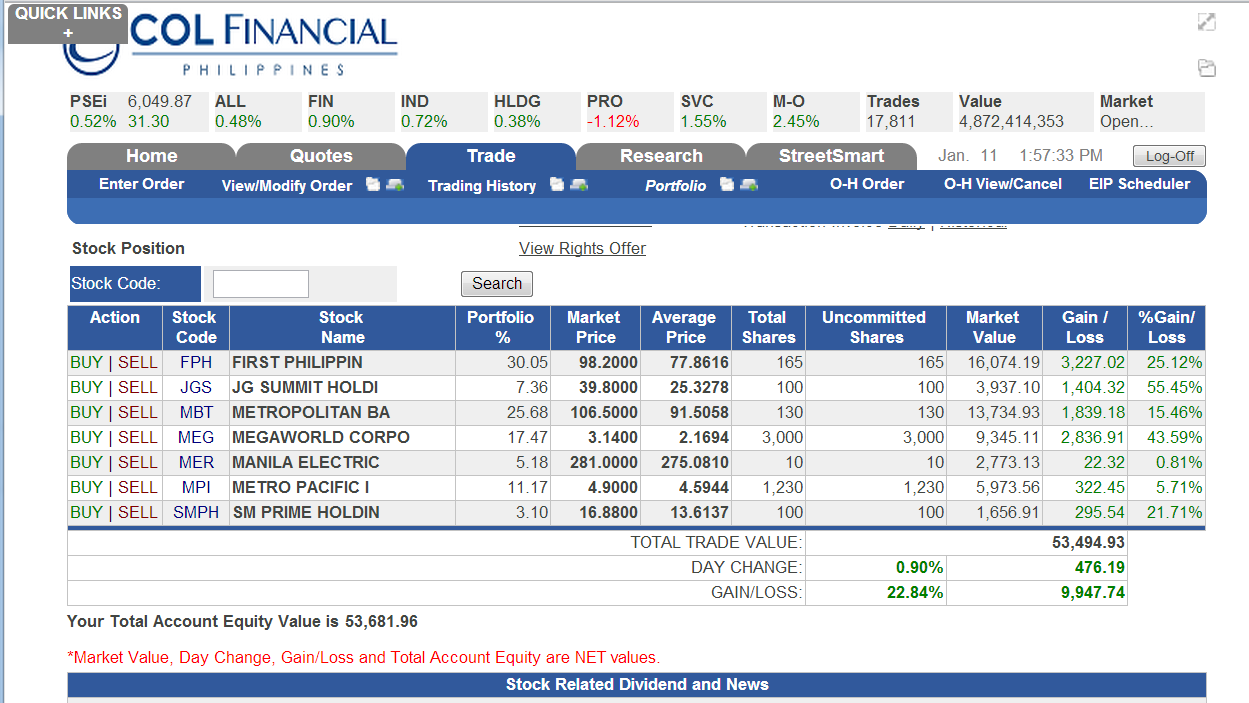Open Portfolio submenu item
Viewport: 1249px width, 703px height.
[675, 185]
